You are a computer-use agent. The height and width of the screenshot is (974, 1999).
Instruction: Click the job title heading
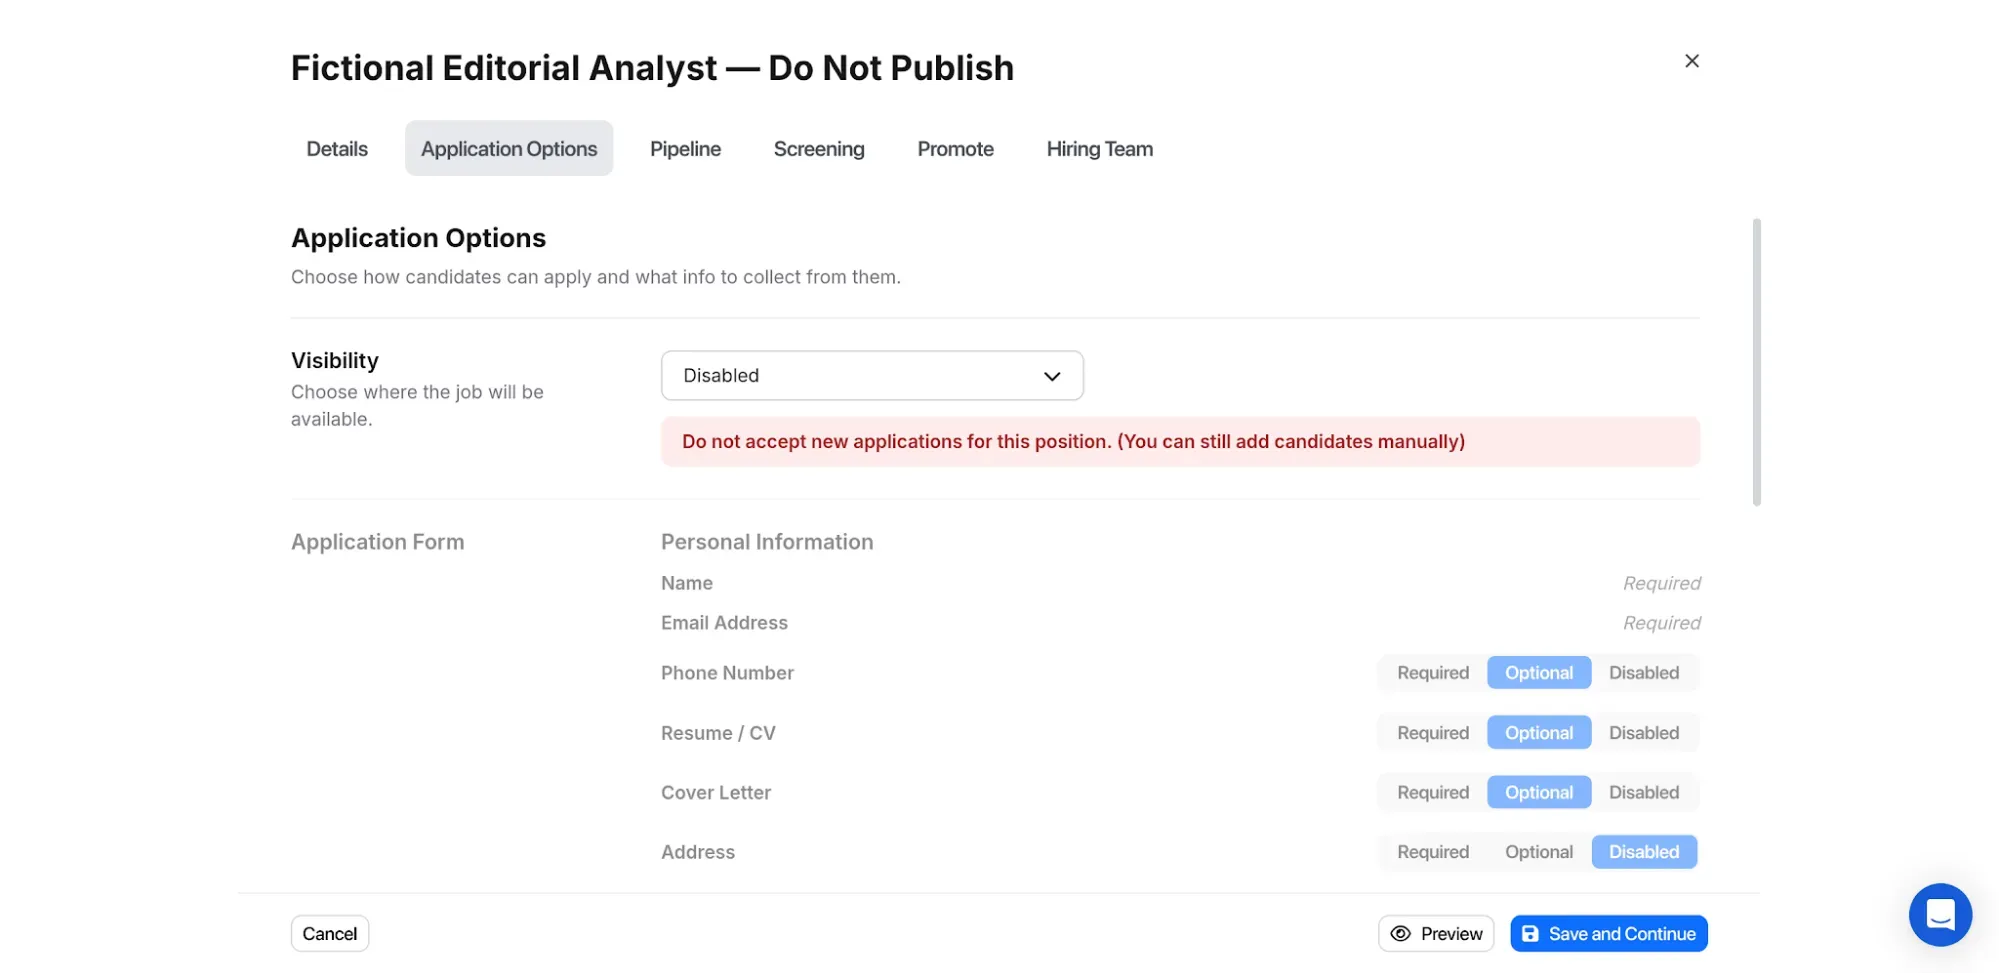652,68
